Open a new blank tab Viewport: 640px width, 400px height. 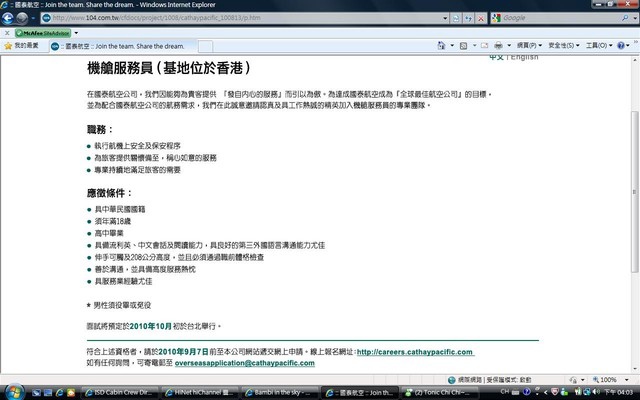pos(205,47)
